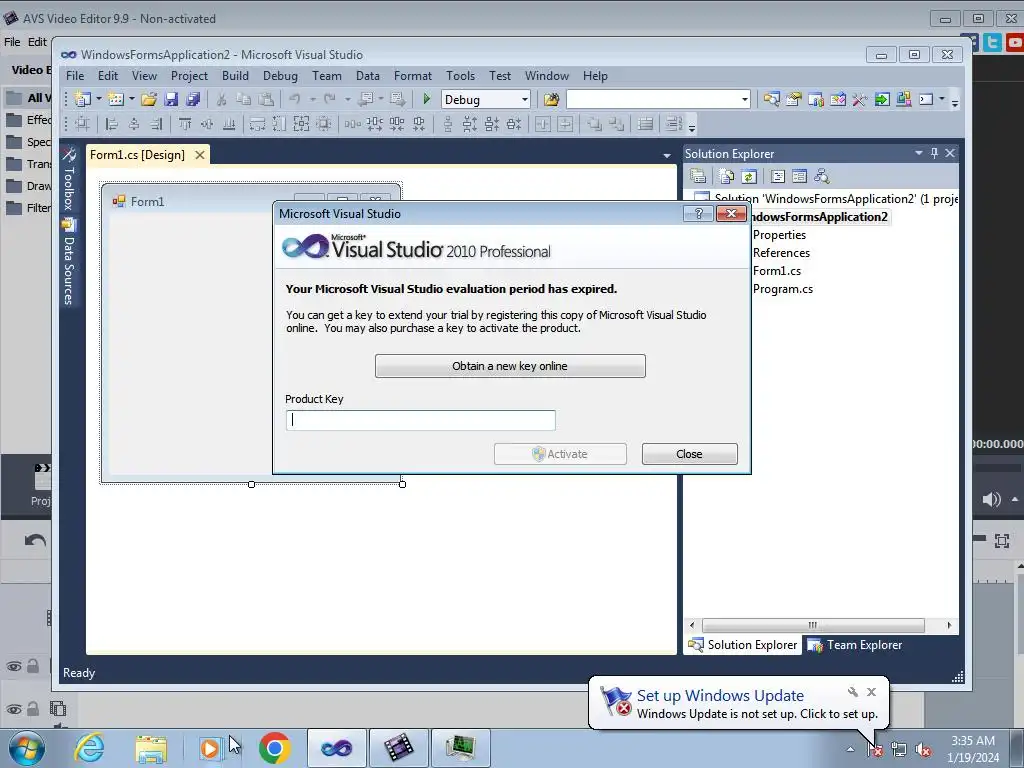Screen dimensions: 1024x768
Task: Click View Code icon in Solution Explorer toolbar
Action: pyautogui.click(x=777, y=176)
